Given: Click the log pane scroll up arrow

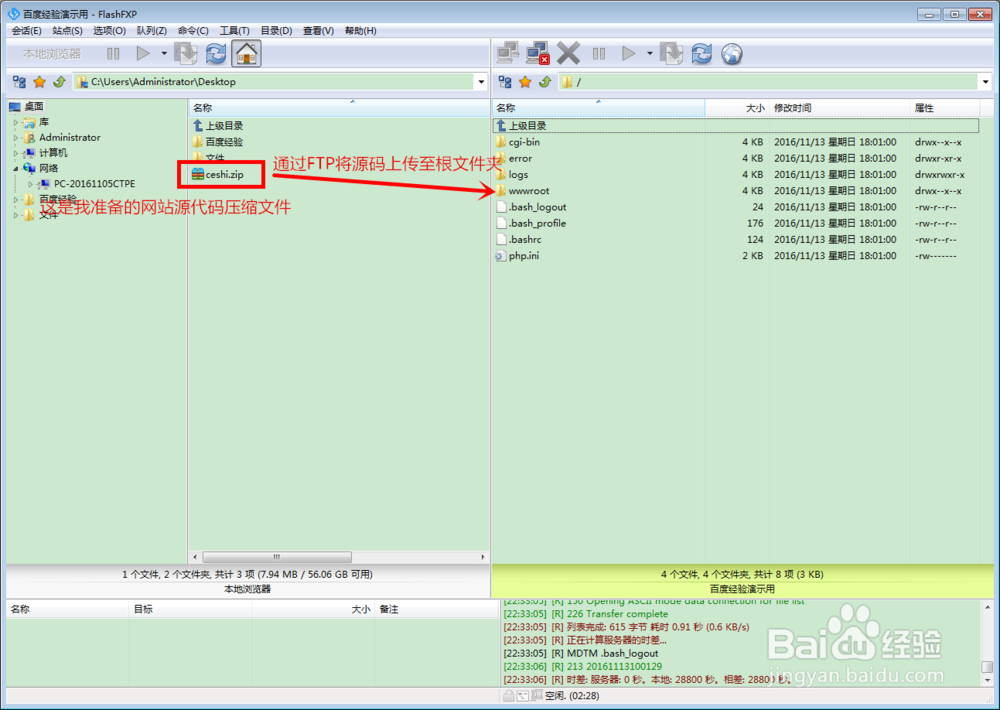Looking at the screenshot, I should (x=987, y=607).
